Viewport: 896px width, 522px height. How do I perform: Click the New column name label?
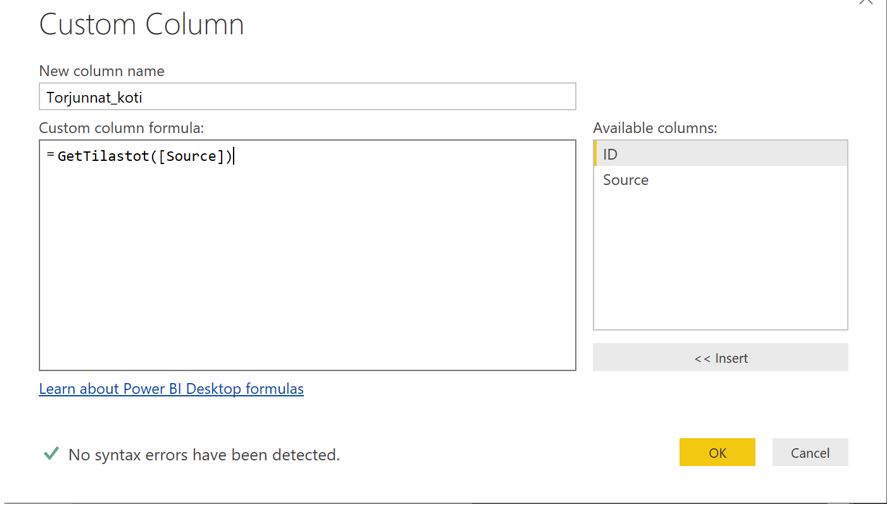coord(102,71)
